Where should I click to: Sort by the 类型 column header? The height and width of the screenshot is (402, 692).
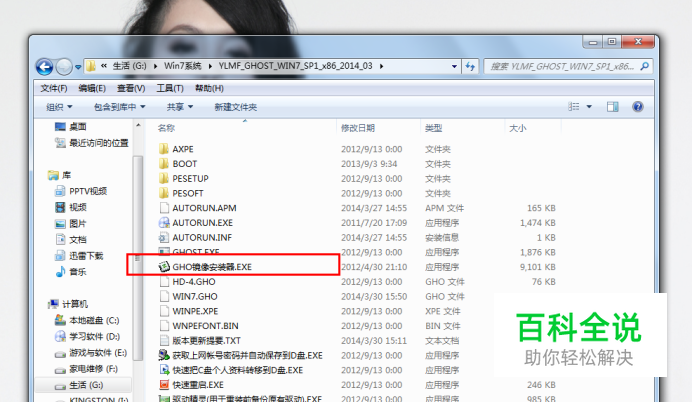[x=433, y=128]
